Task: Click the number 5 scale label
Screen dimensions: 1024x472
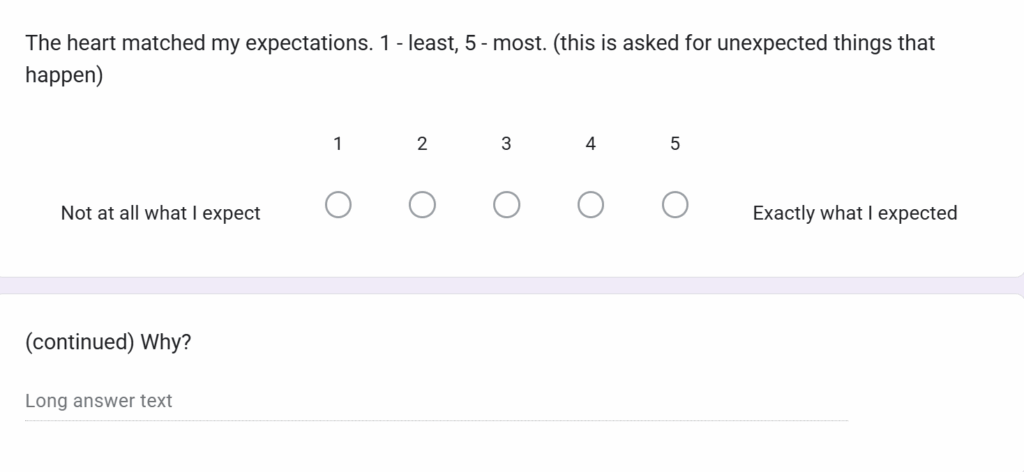Action: (x=675, y=144)
